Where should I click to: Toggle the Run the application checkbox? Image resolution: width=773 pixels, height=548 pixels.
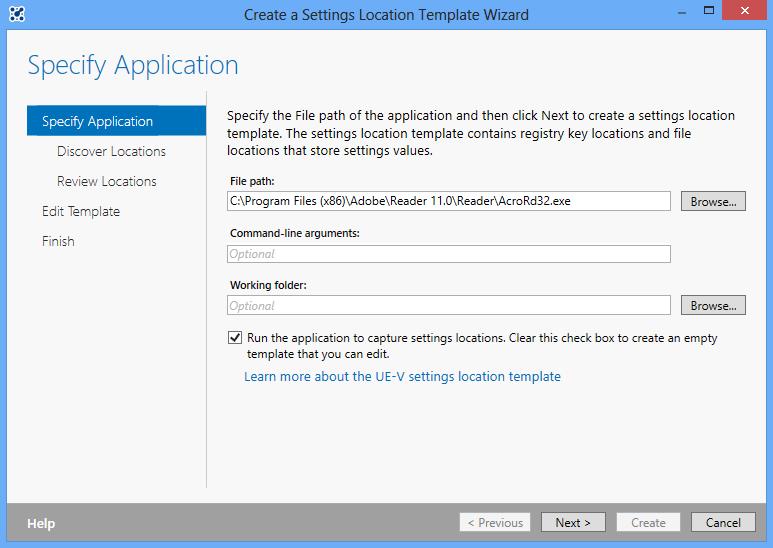(x=235, y=338)
